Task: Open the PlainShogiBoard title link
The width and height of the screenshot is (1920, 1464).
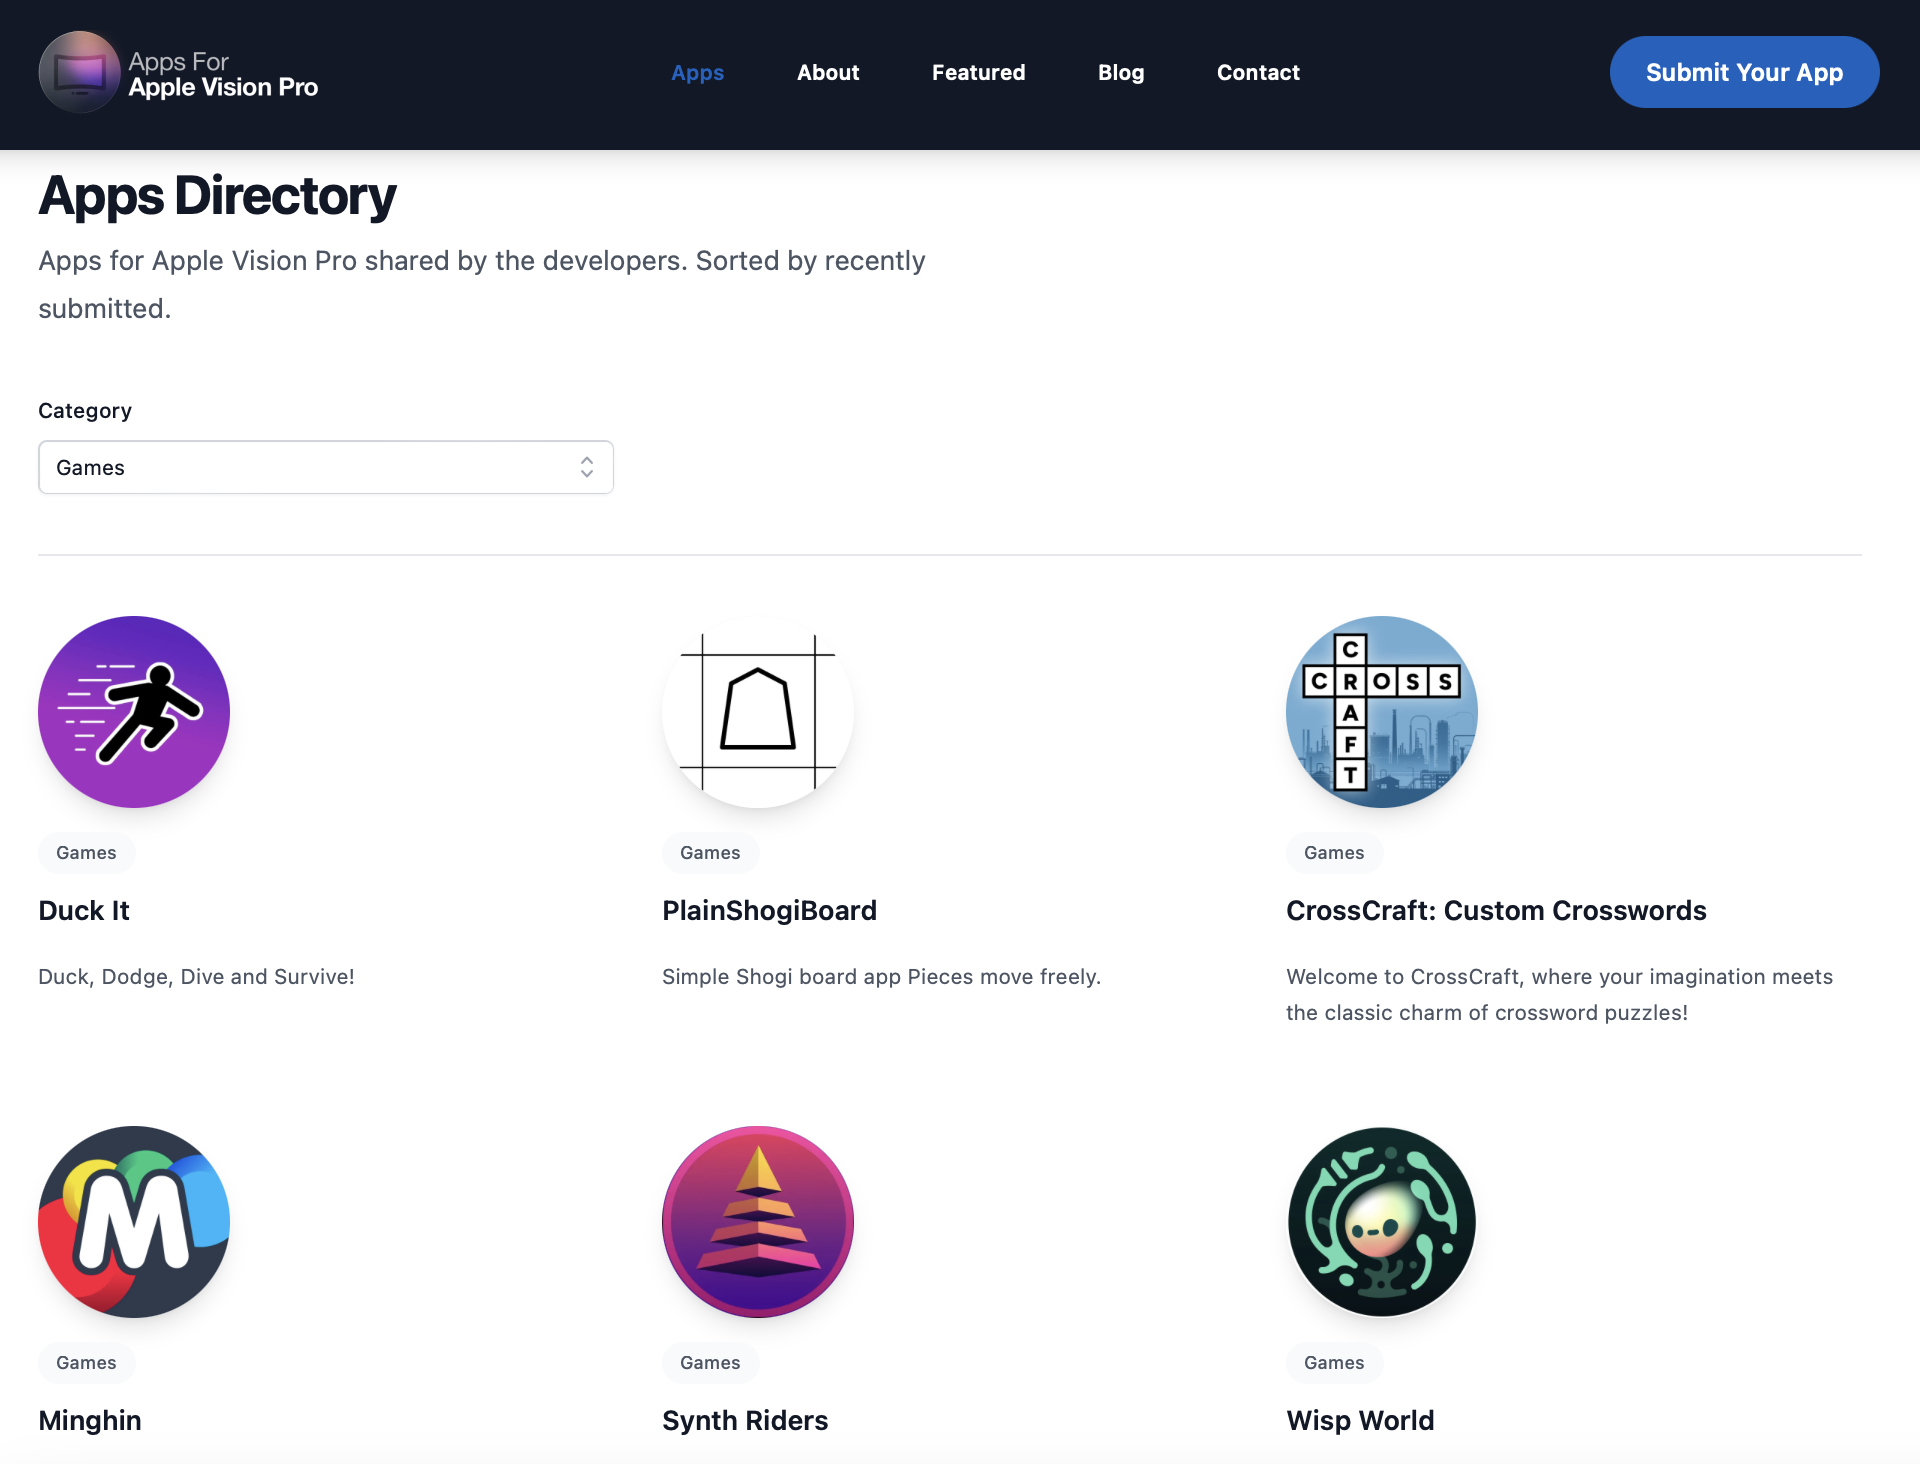Action: click(x=770, y=910)
